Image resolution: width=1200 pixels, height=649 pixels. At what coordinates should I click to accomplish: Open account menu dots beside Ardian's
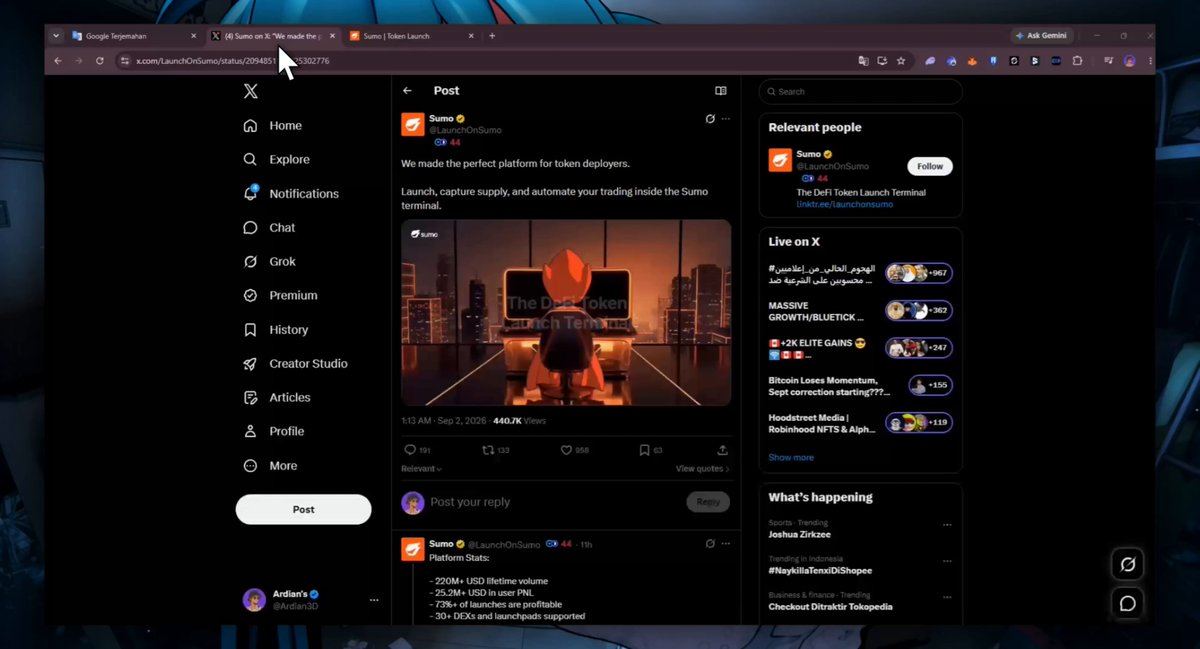[374, 600]
